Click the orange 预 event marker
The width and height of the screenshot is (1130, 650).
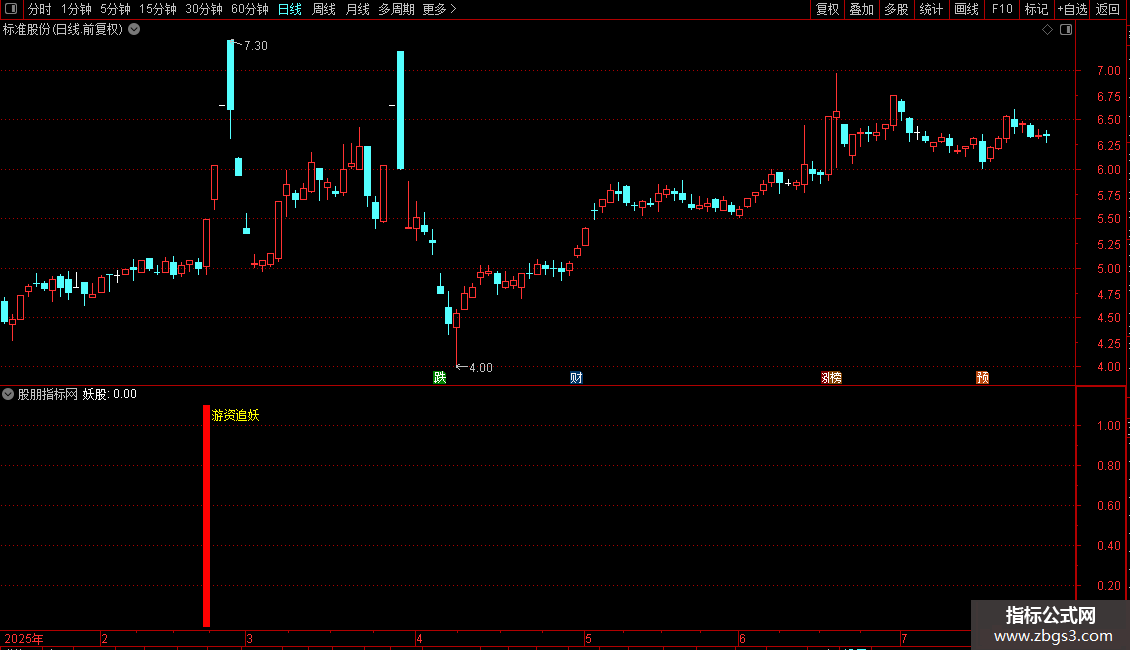coord(982,377)
